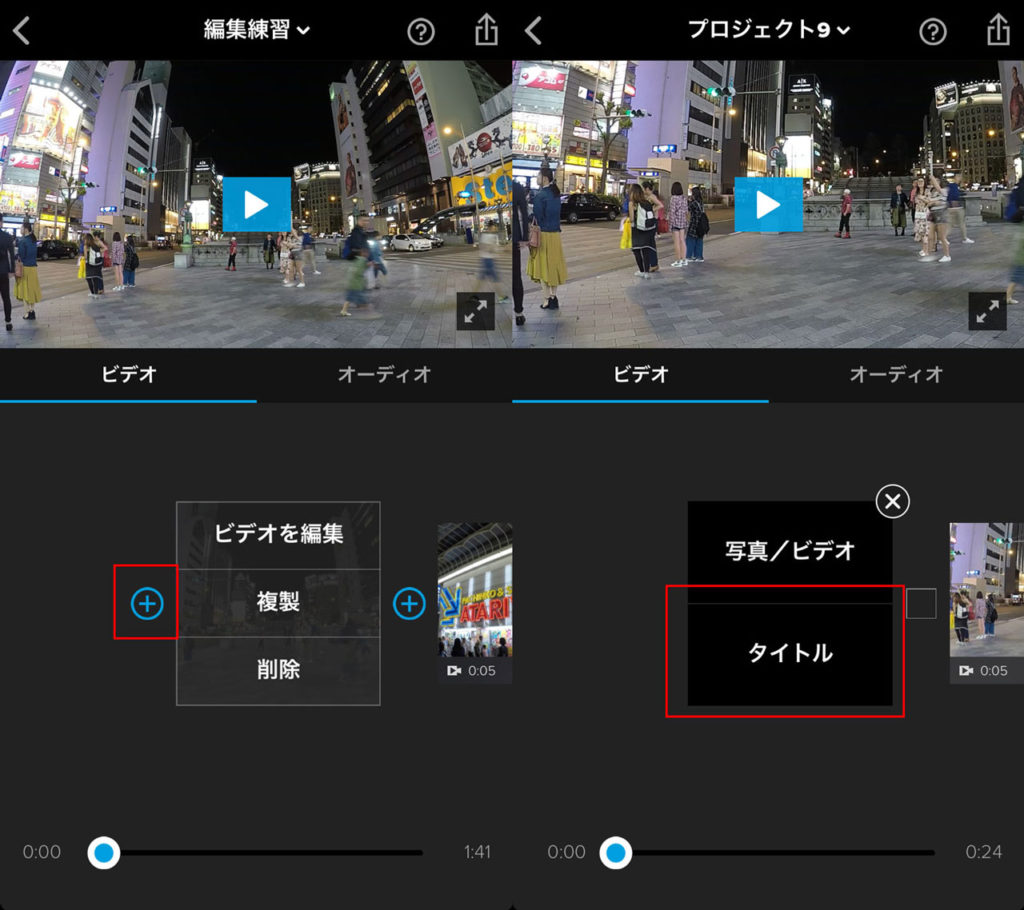1024x910 pixels.
Task: Open help in the プロジェクト9 screen
Action: point(932,31)
